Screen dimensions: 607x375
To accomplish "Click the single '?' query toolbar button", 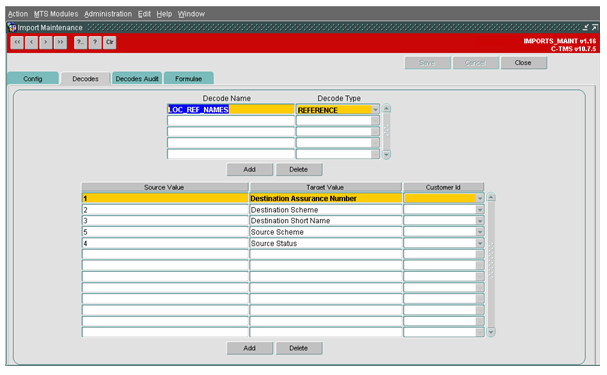I will (x=95, y=42).
